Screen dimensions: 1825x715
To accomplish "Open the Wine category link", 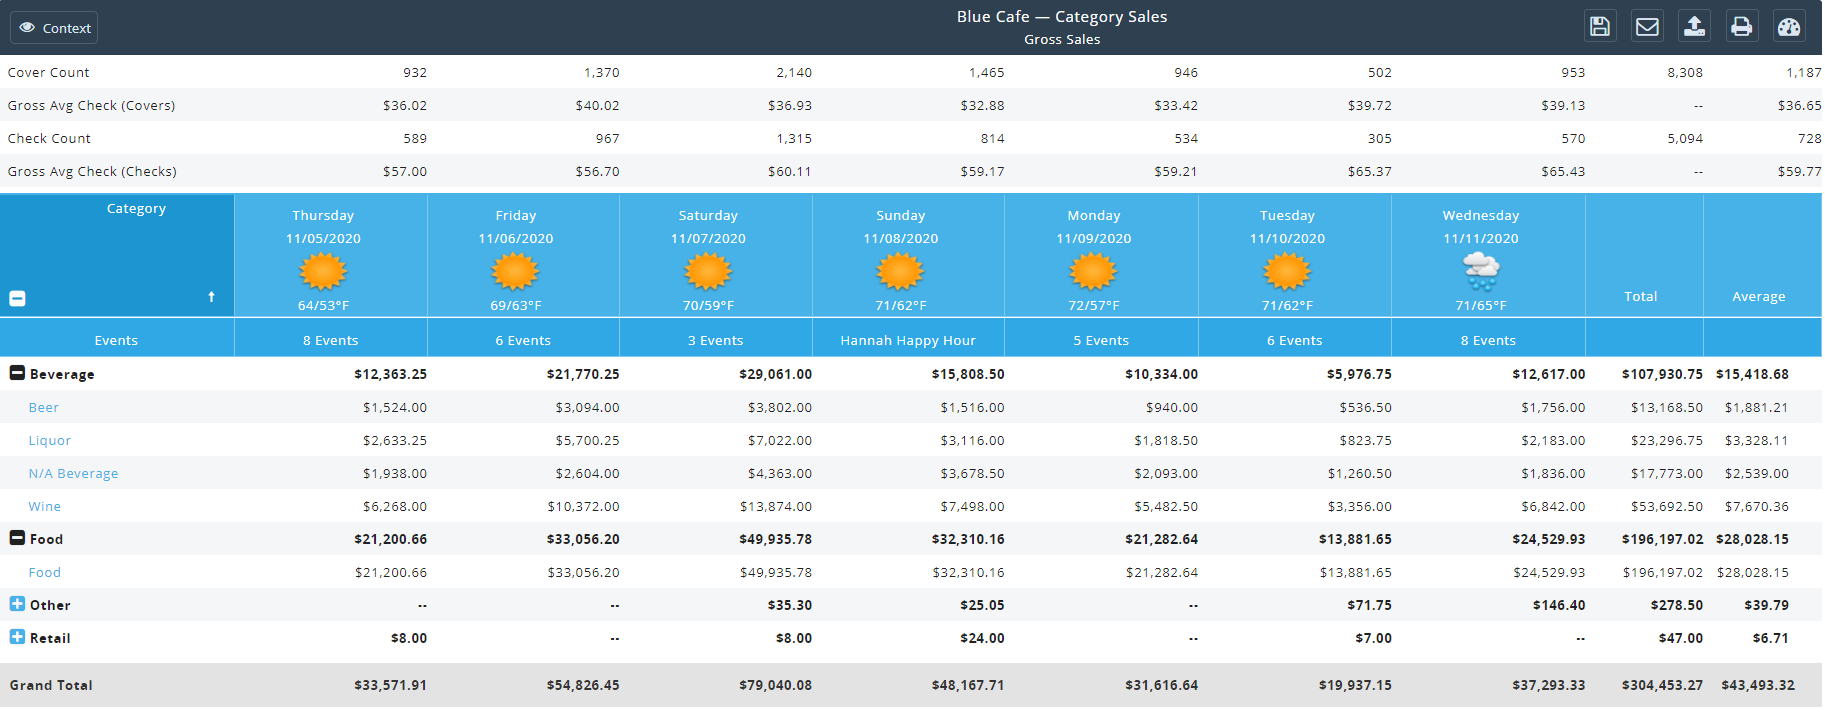I will tap(45, 506).
